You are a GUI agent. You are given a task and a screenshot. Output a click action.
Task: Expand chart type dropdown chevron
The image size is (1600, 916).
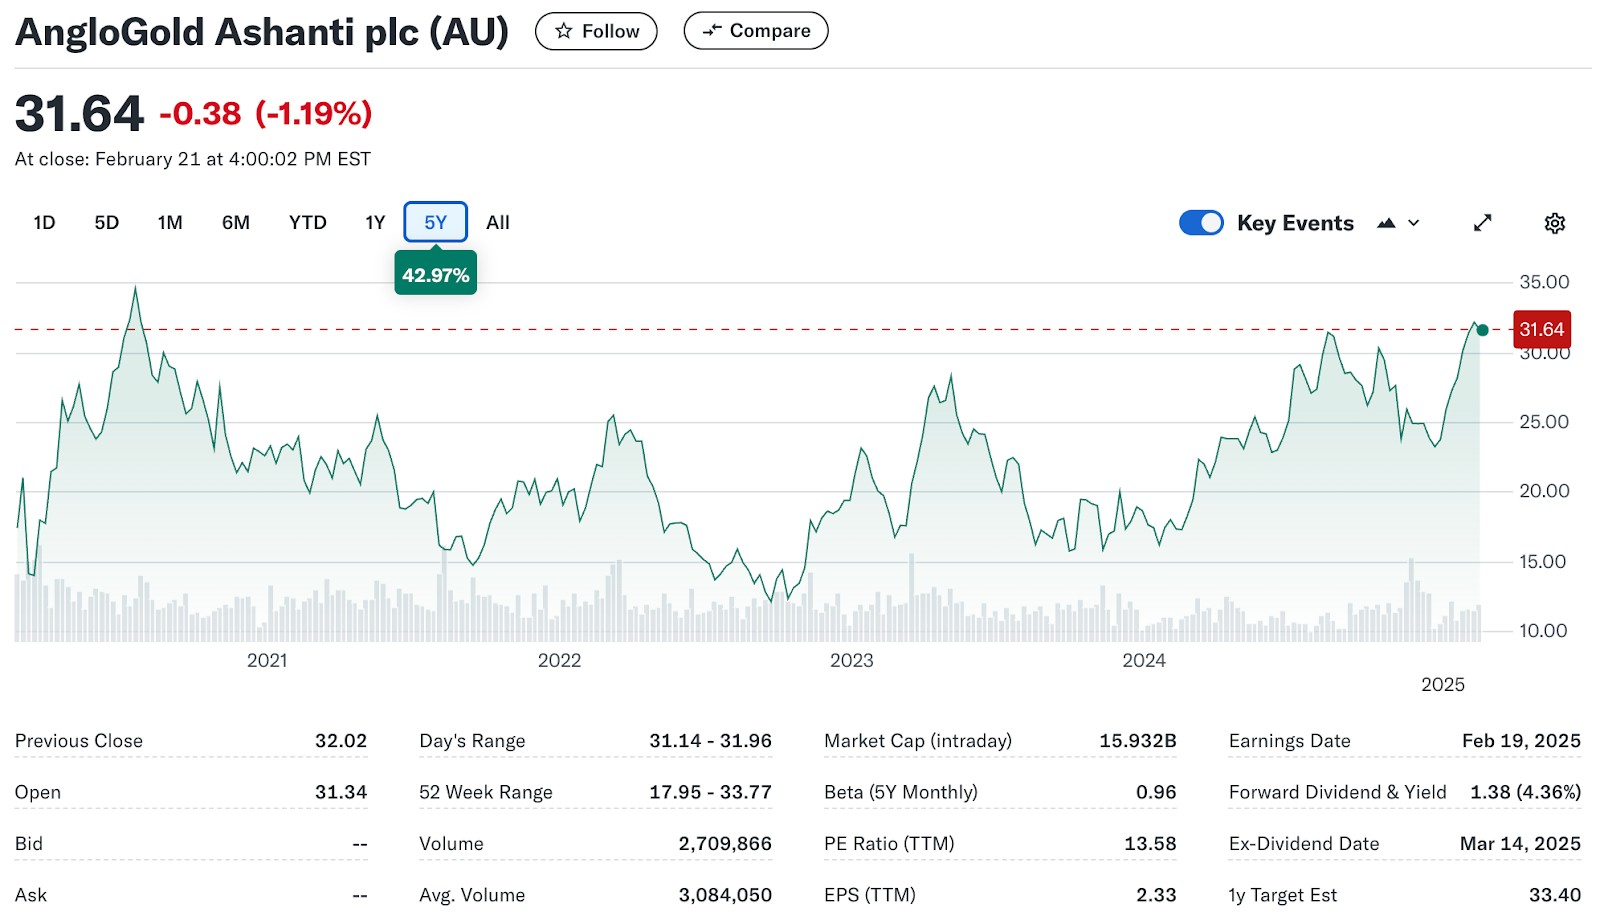click(x=1414, y=223)
